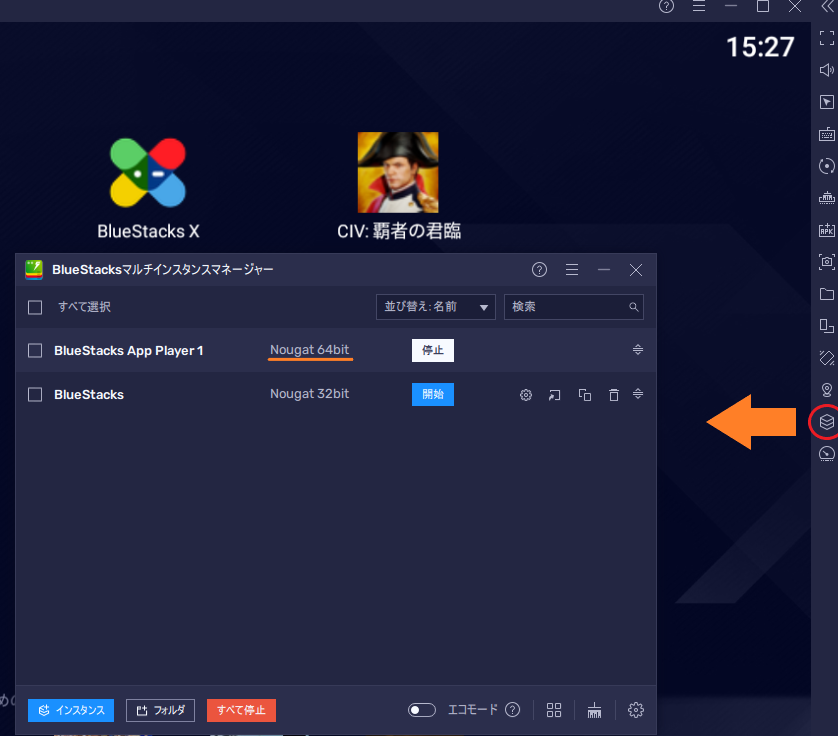This screenshot has height=736, width=838.
Task: Check the すべて選択 checkbox
Action: click(x=35, y=307)
